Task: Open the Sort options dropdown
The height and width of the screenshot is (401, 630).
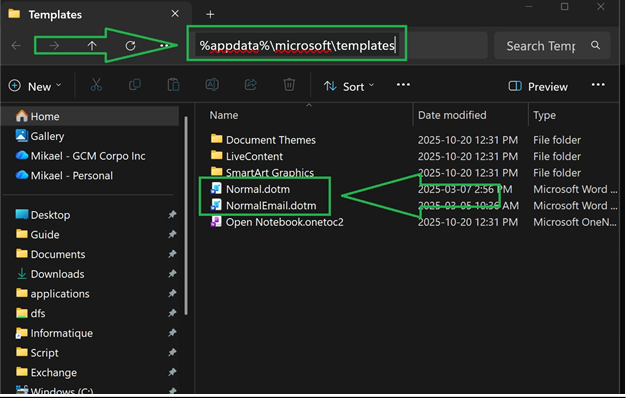Action: pos(349,86)
